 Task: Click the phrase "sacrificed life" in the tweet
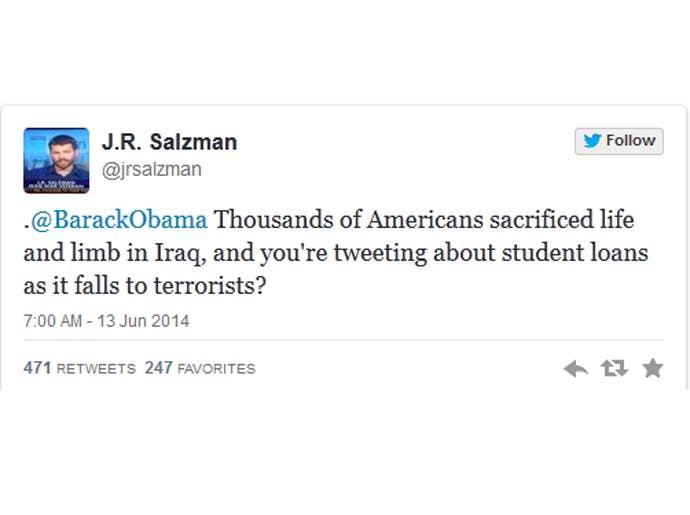[562, 219]
